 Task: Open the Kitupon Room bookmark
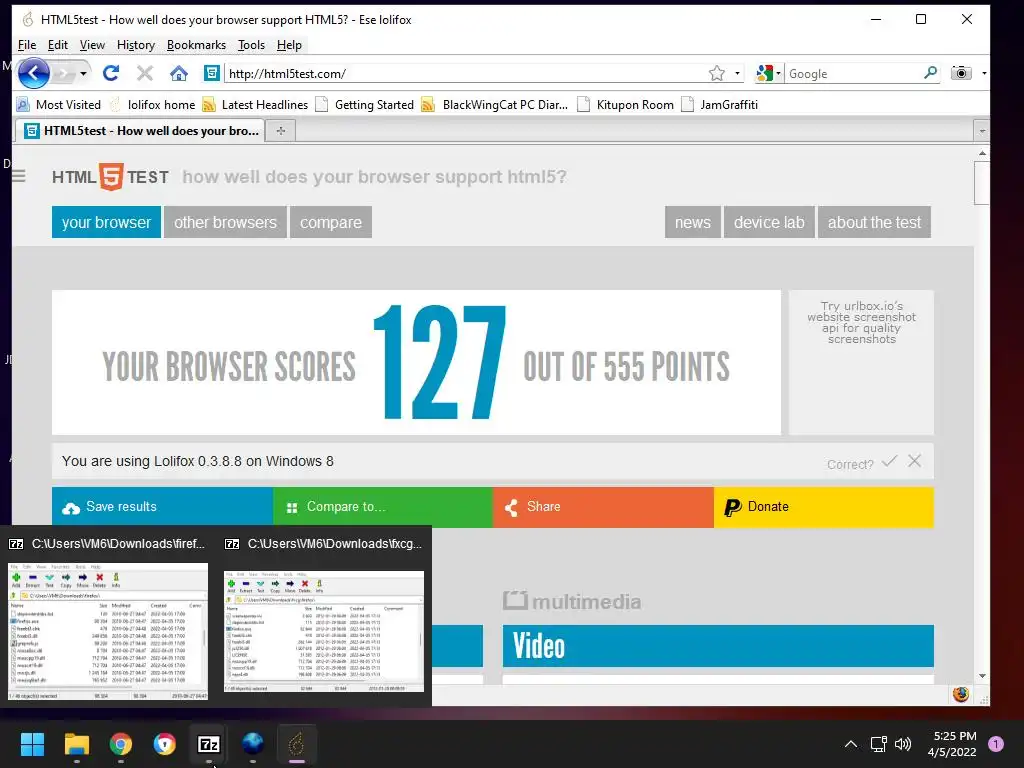626,104
